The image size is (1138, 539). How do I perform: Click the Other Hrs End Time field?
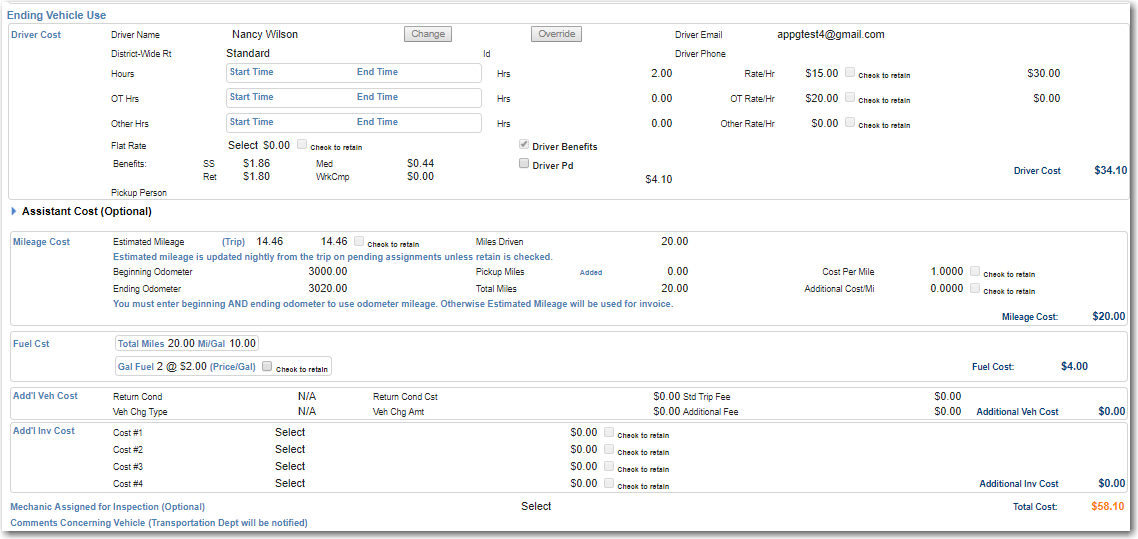377,122
